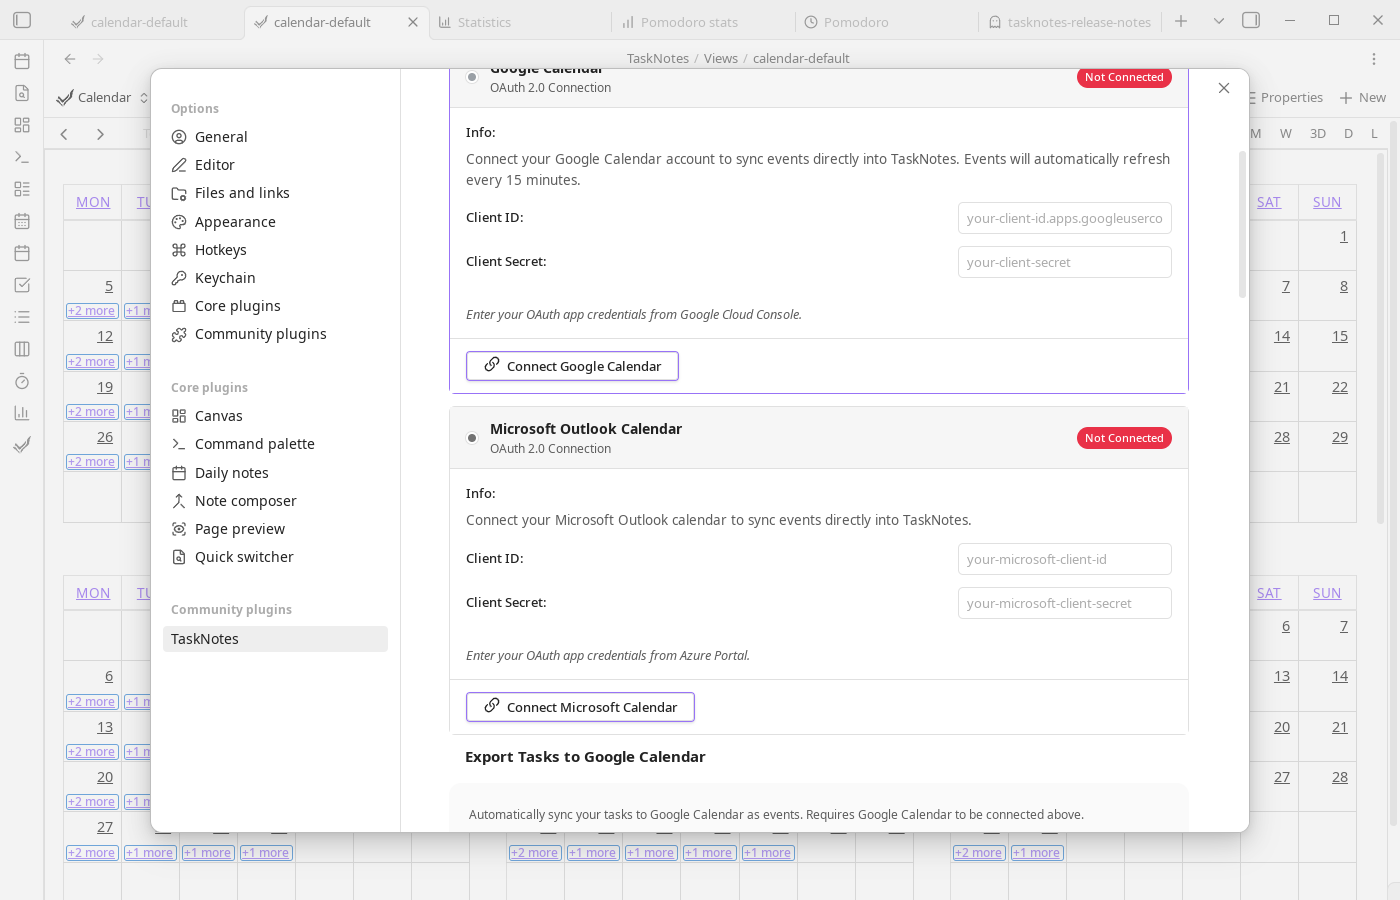Open the Properties button in toolbar
1400x900 pixels.
coord(1284,97)
